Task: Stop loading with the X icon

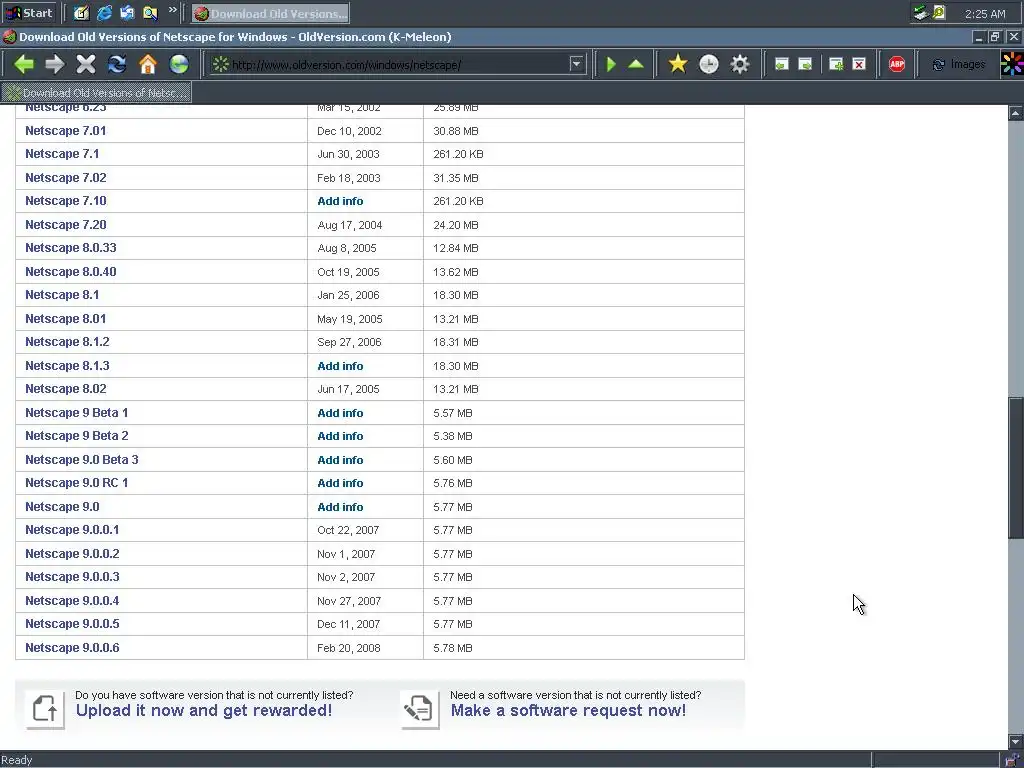Action: click(x=86, y=64)
